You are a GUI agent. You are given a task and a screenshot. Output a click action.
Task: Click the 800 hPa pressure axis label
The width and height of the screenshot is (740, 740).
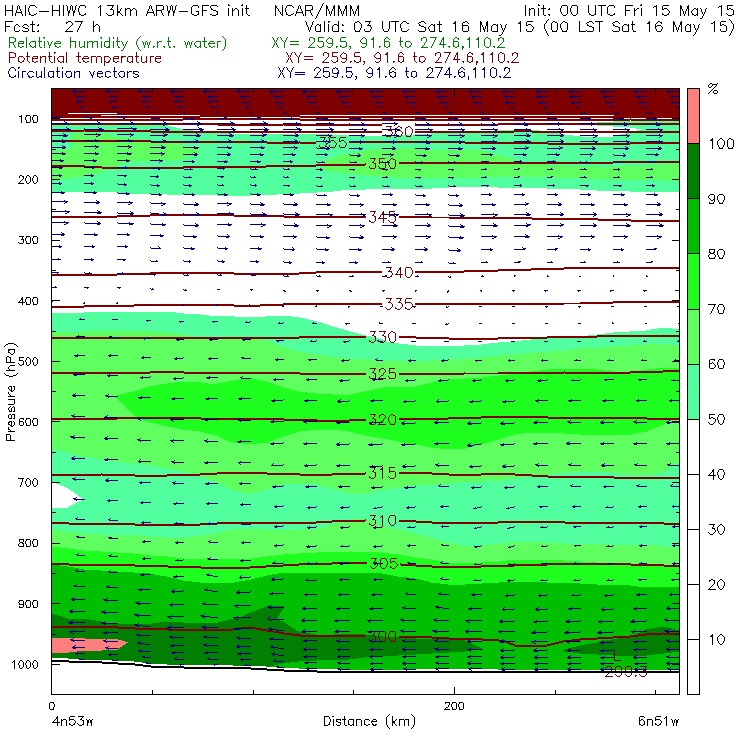pyautogui.click(x=28, y=543)
